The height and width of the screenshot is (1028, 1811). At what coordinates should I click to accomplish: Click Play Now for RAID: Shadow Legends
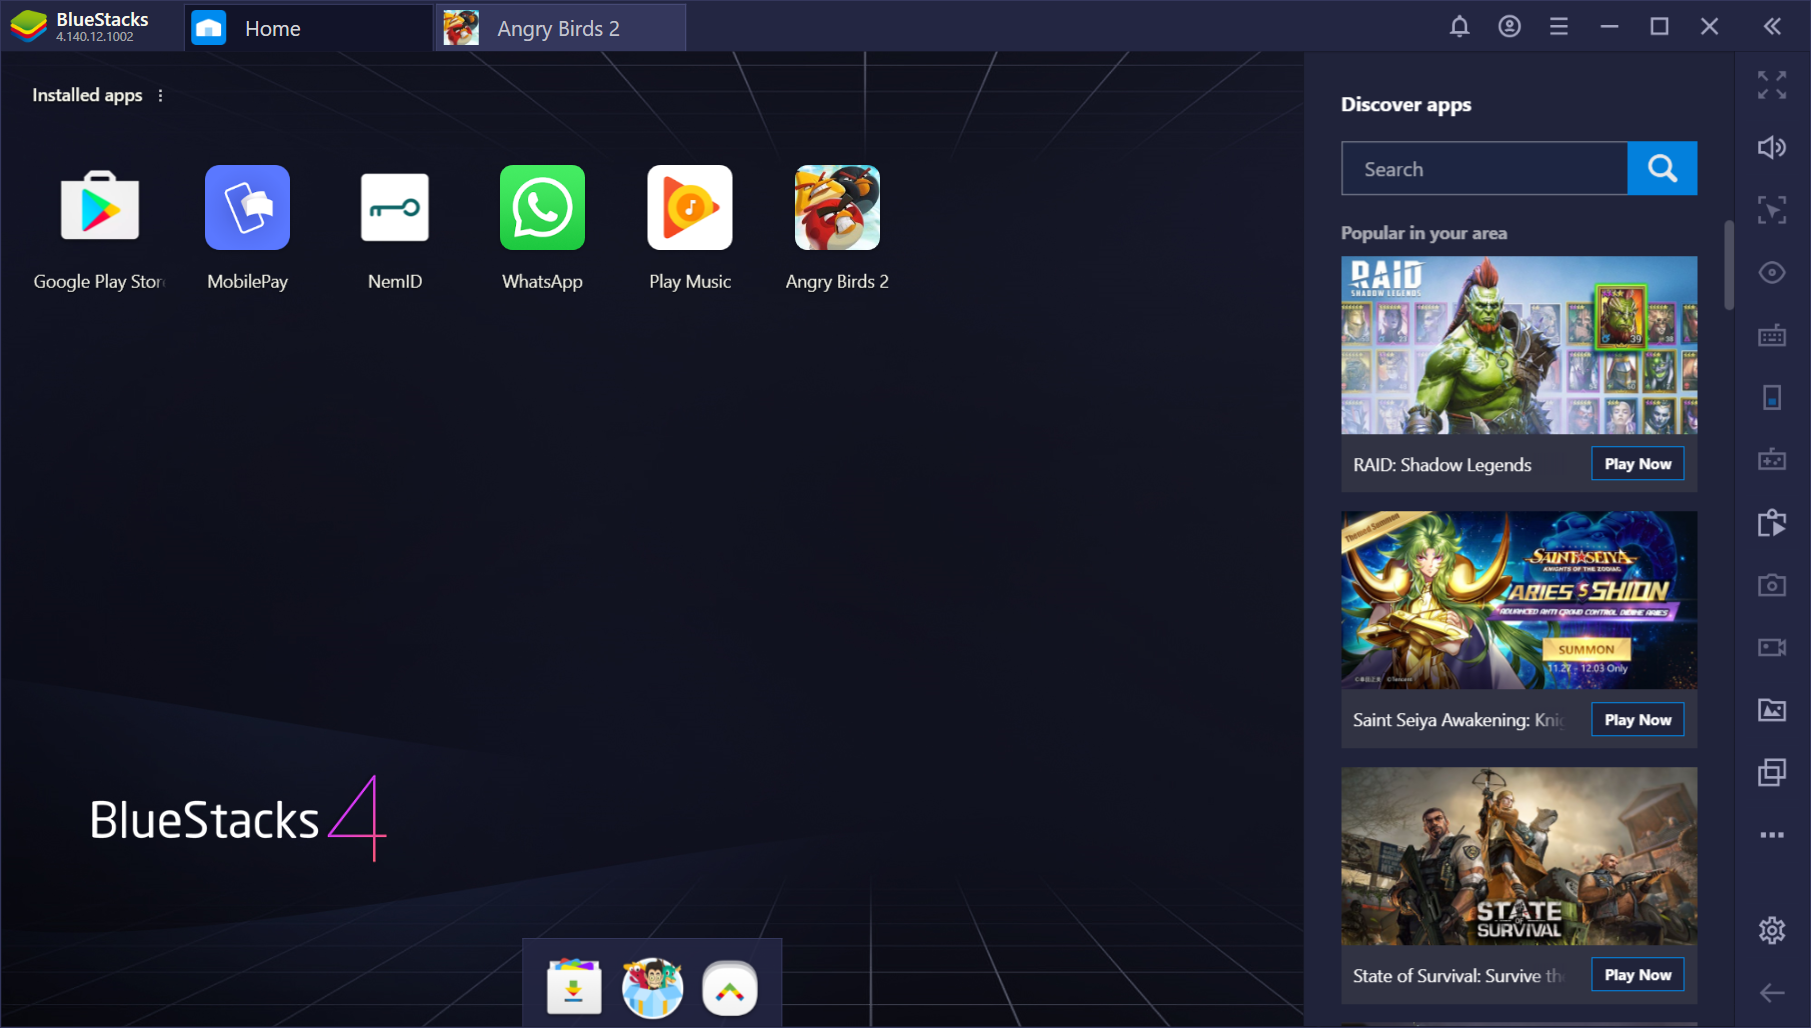coord(1637,464)
